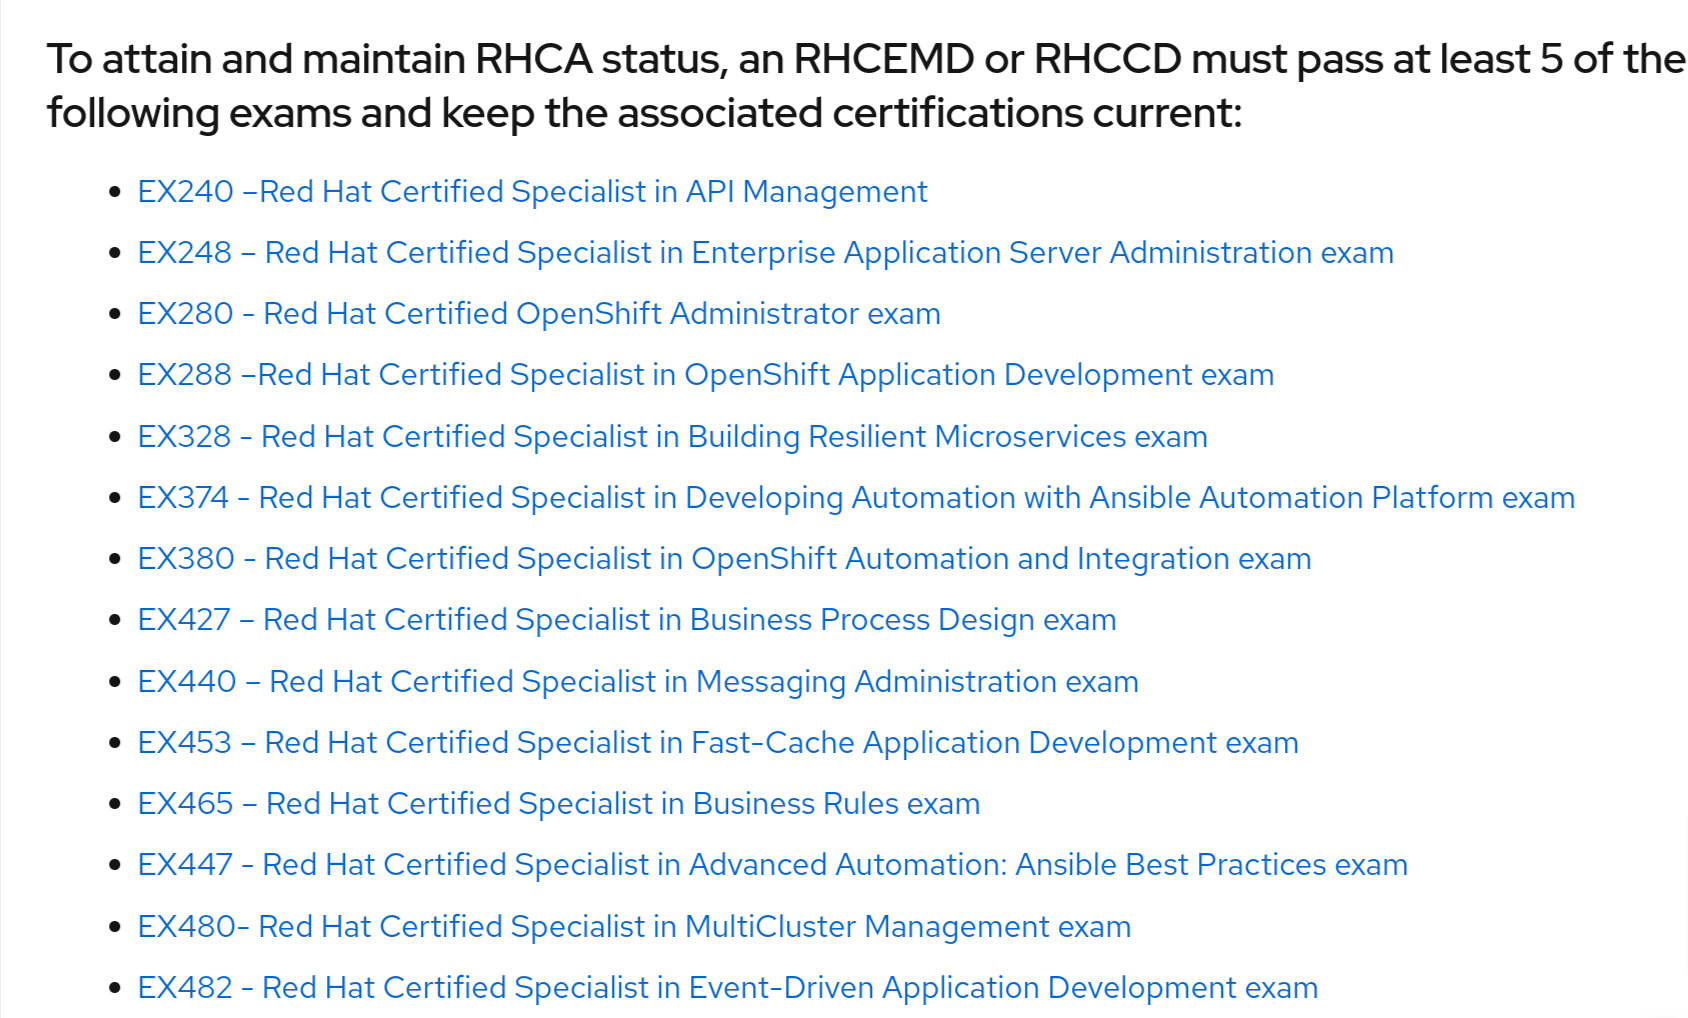Click the bullet point before EX482 entry
This screenshot has width=1688, height=1018.
115,988
